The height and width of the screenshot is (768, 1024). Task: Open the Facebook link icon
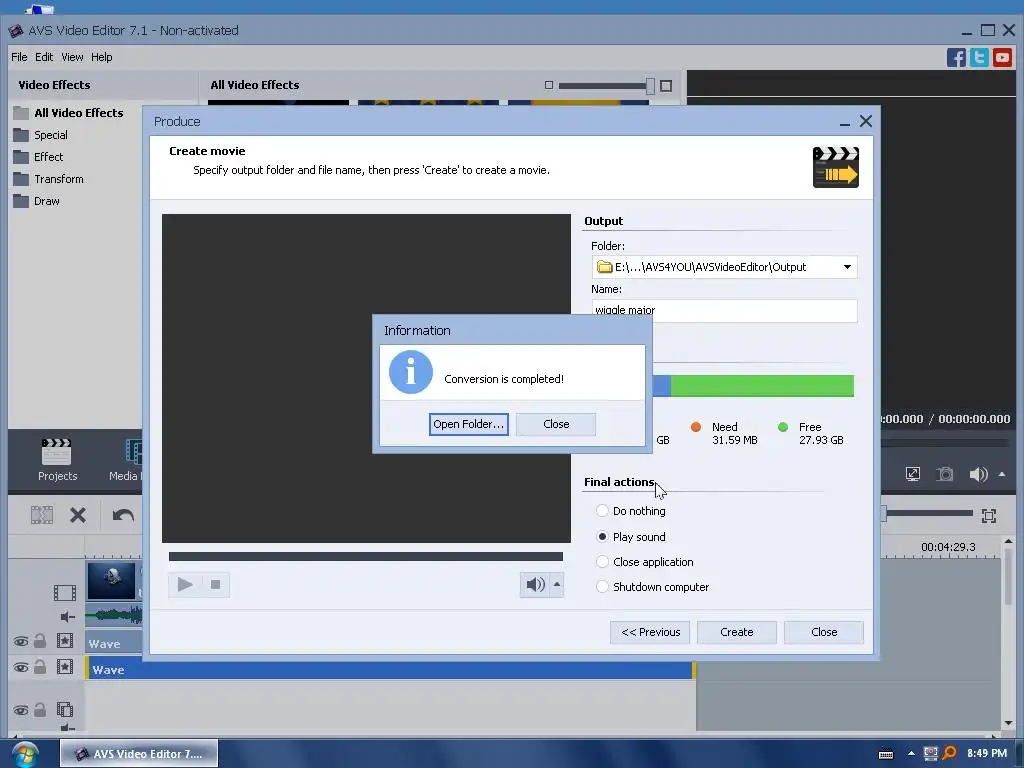coord(956,57)
